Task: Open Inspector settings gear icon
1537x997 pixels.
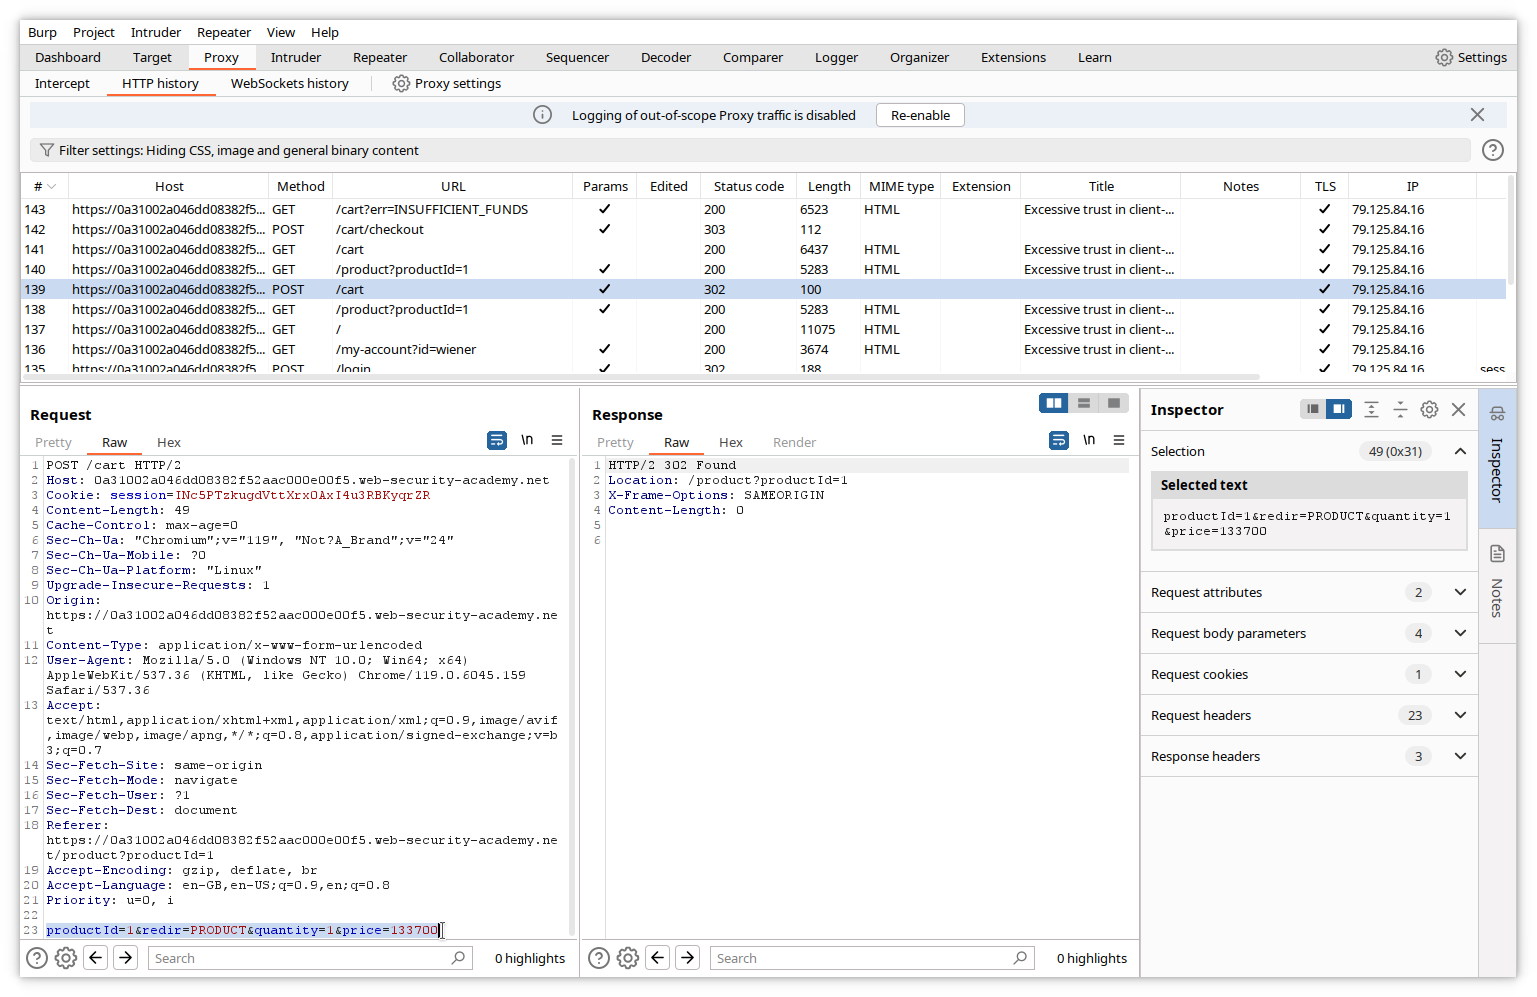Action: pyautogui.click(x=1429, y=410)
